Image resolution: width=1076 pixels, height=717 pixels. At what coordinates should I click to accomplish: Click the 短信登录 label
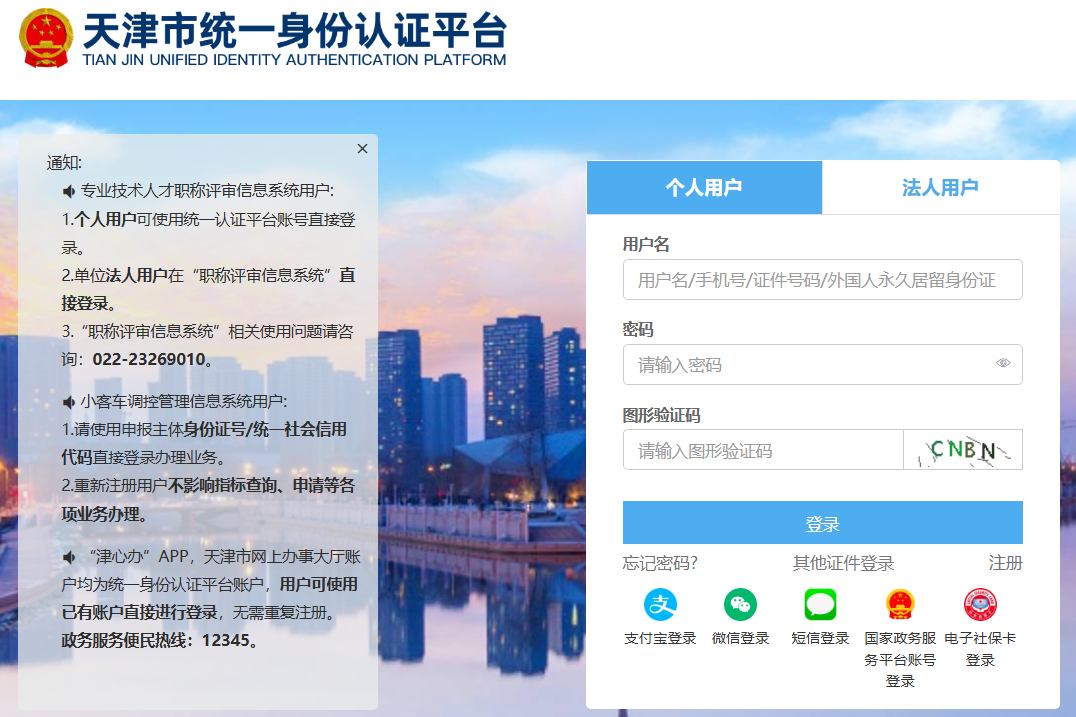point(820,639)
